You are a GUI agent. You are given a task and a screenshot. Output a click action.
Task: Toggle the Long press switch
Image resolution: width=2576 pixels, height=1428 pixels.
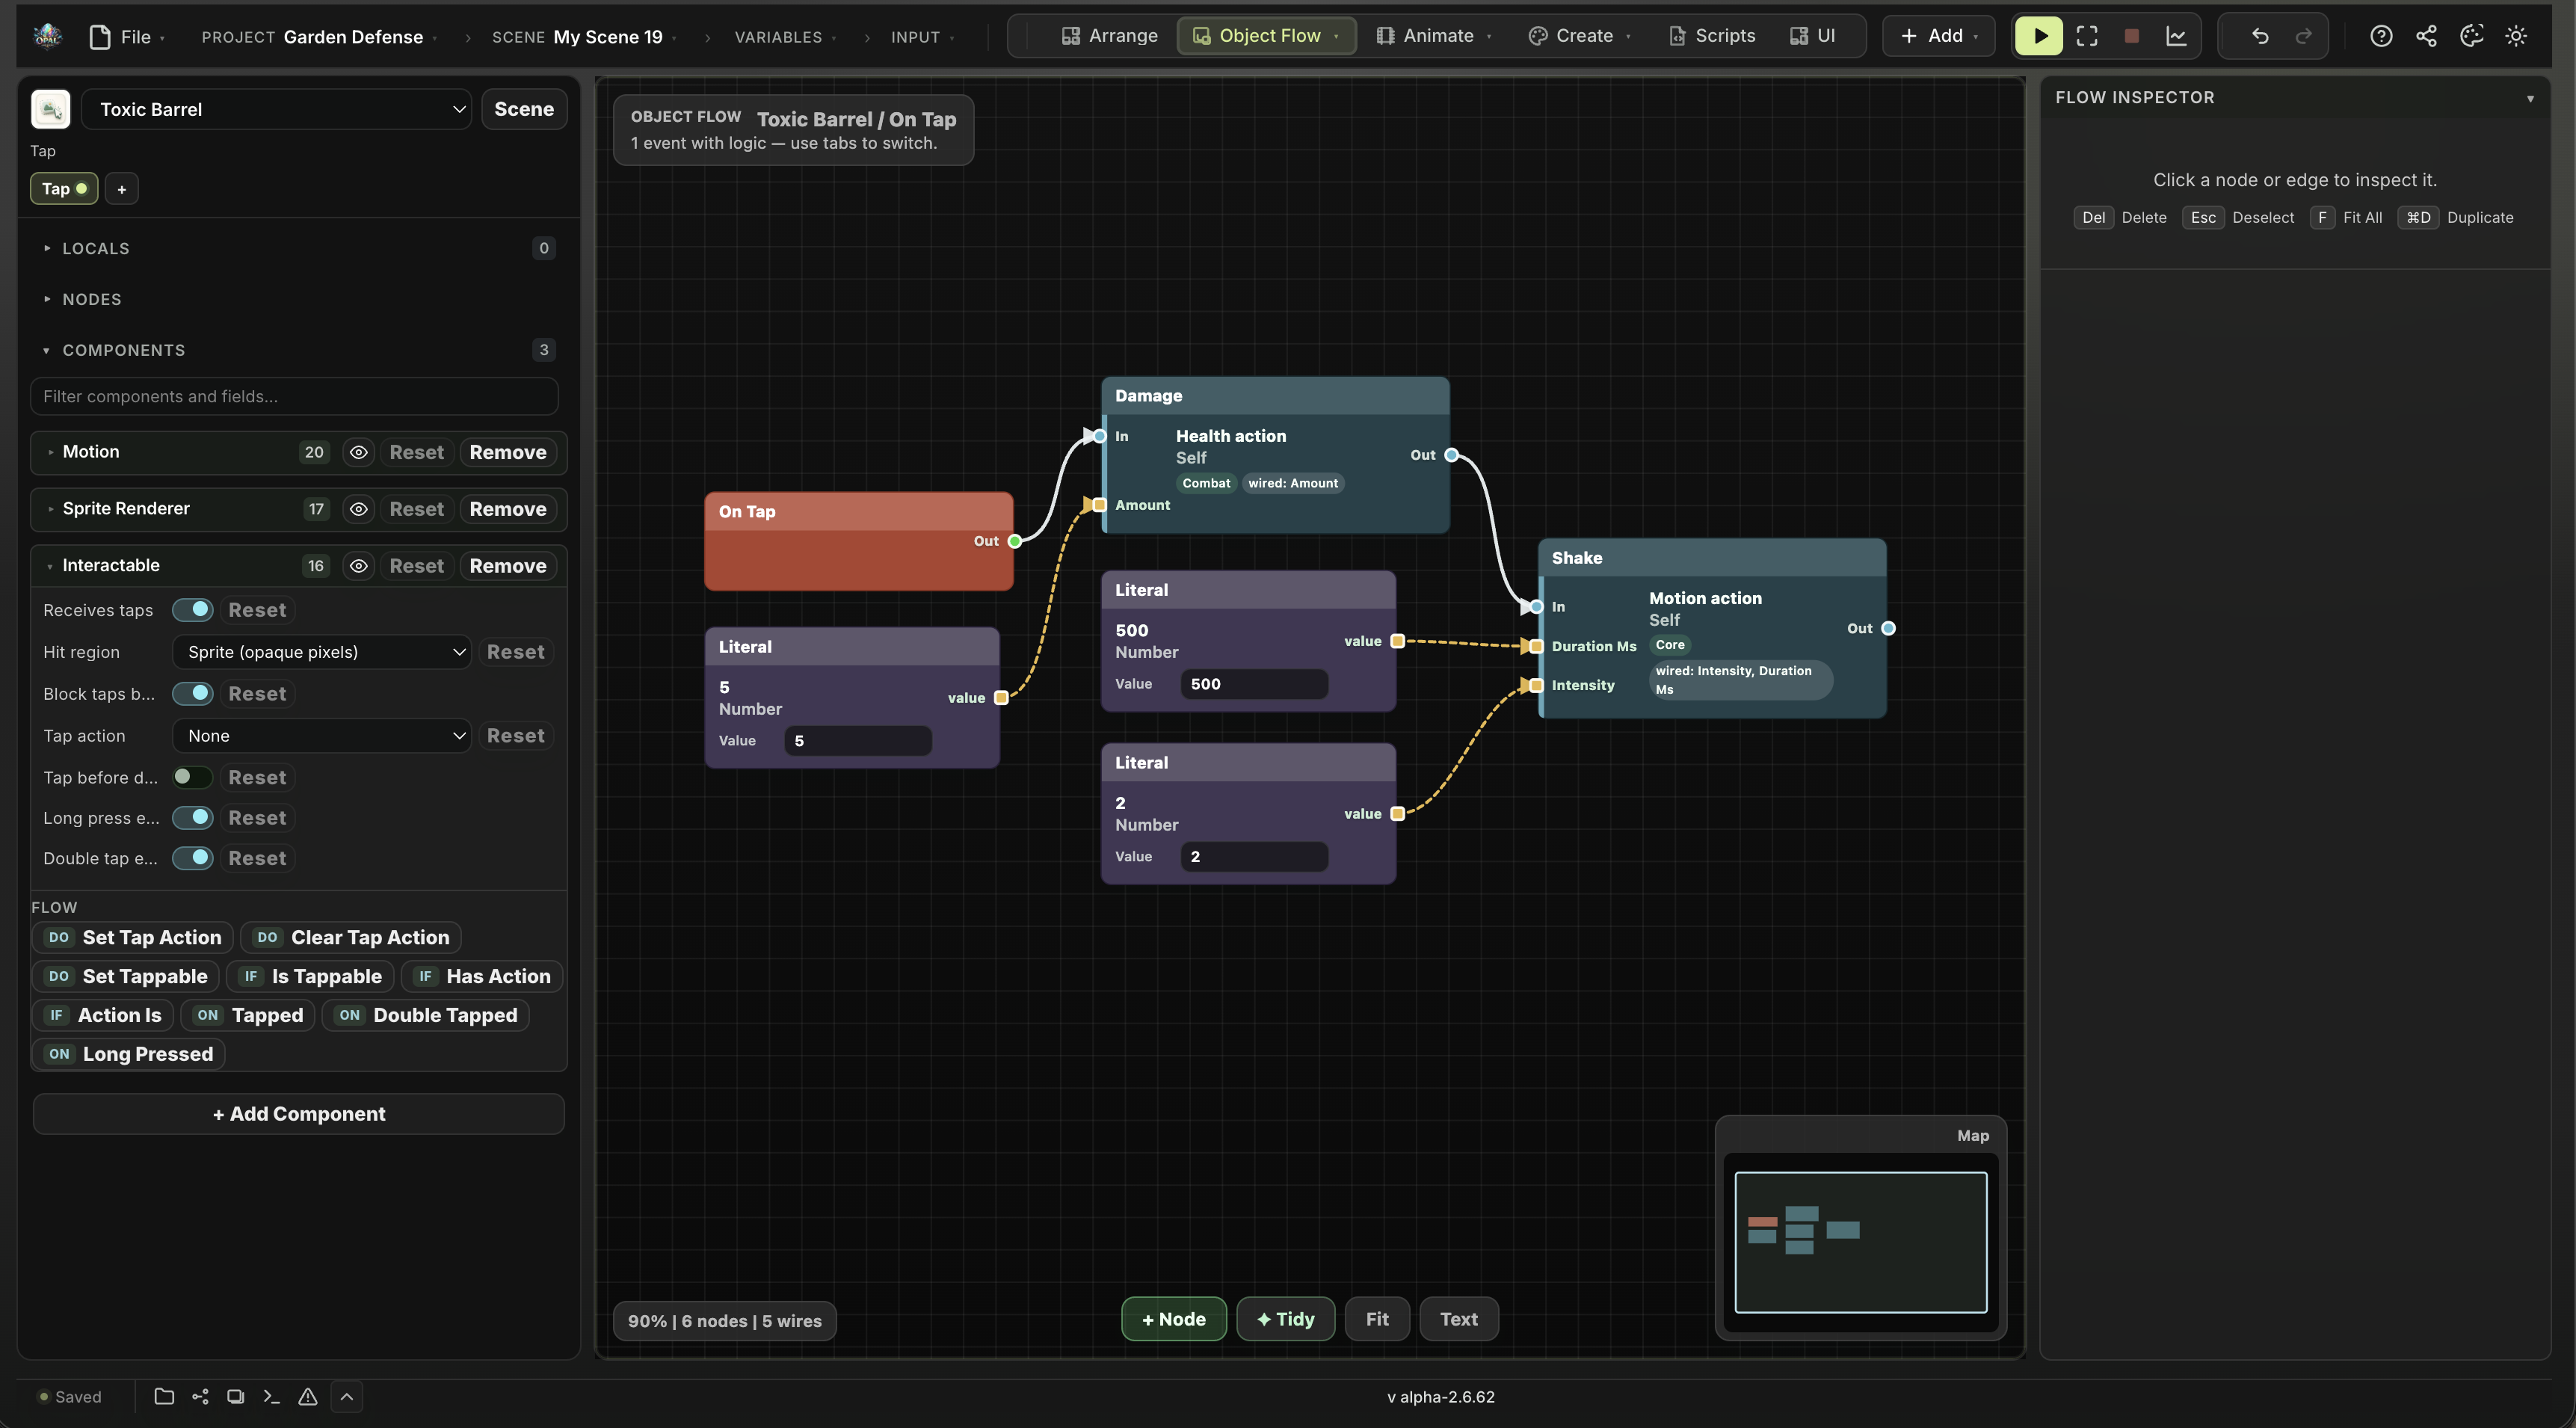point(192,818)
